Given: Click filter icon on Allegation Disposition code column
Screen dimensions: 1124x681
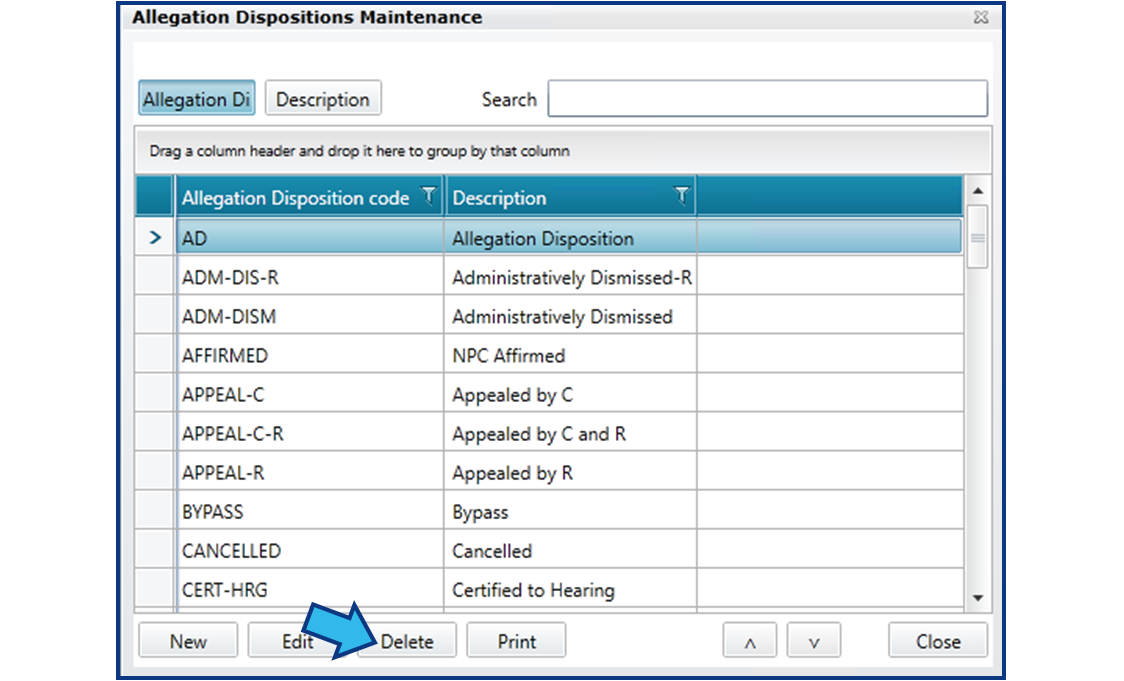Looking at the screenshot, I should click(x=428, y=195).
